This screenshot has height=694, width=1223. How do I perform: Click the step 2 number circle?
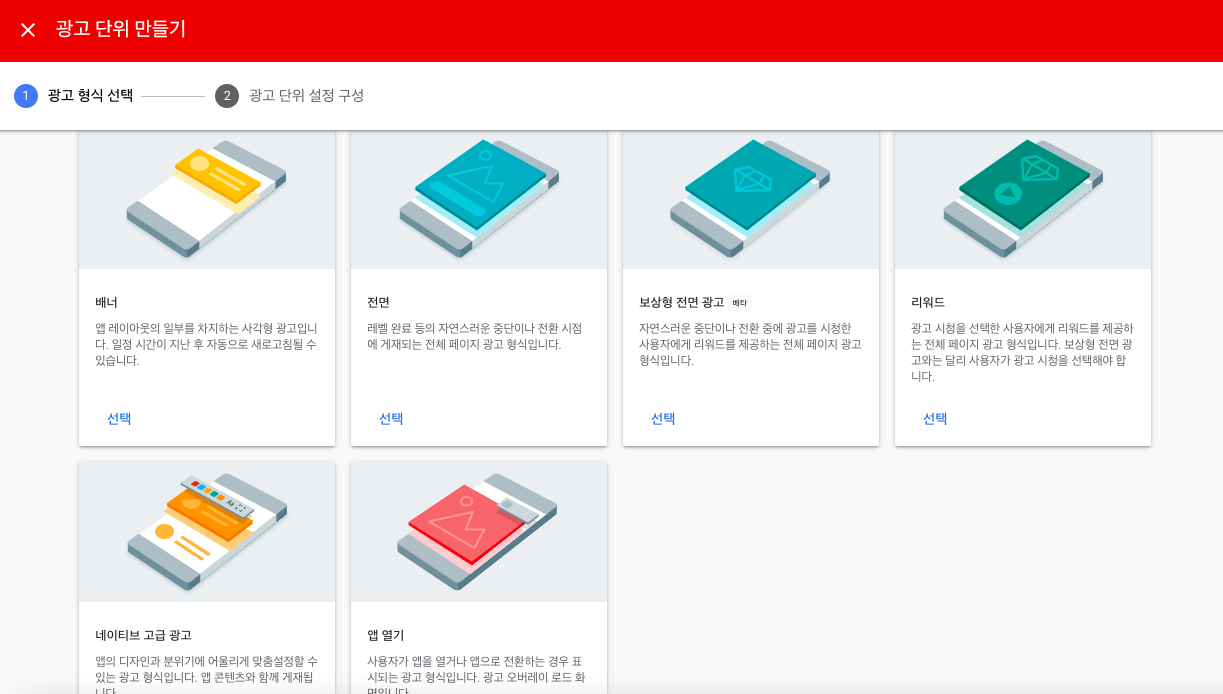227,96
